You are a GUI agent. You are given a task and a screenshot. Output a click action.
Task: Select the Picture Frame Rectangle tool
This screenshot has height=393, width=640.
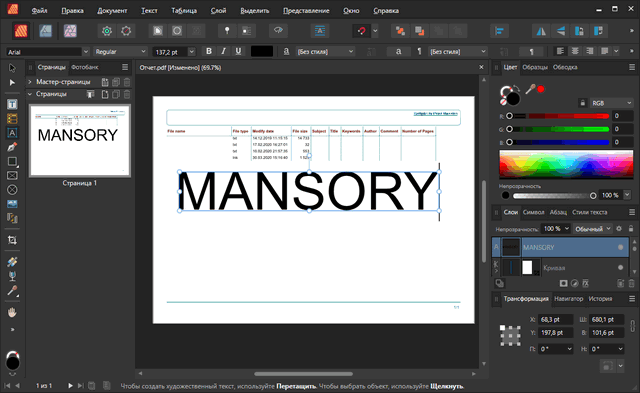(12, 175)
